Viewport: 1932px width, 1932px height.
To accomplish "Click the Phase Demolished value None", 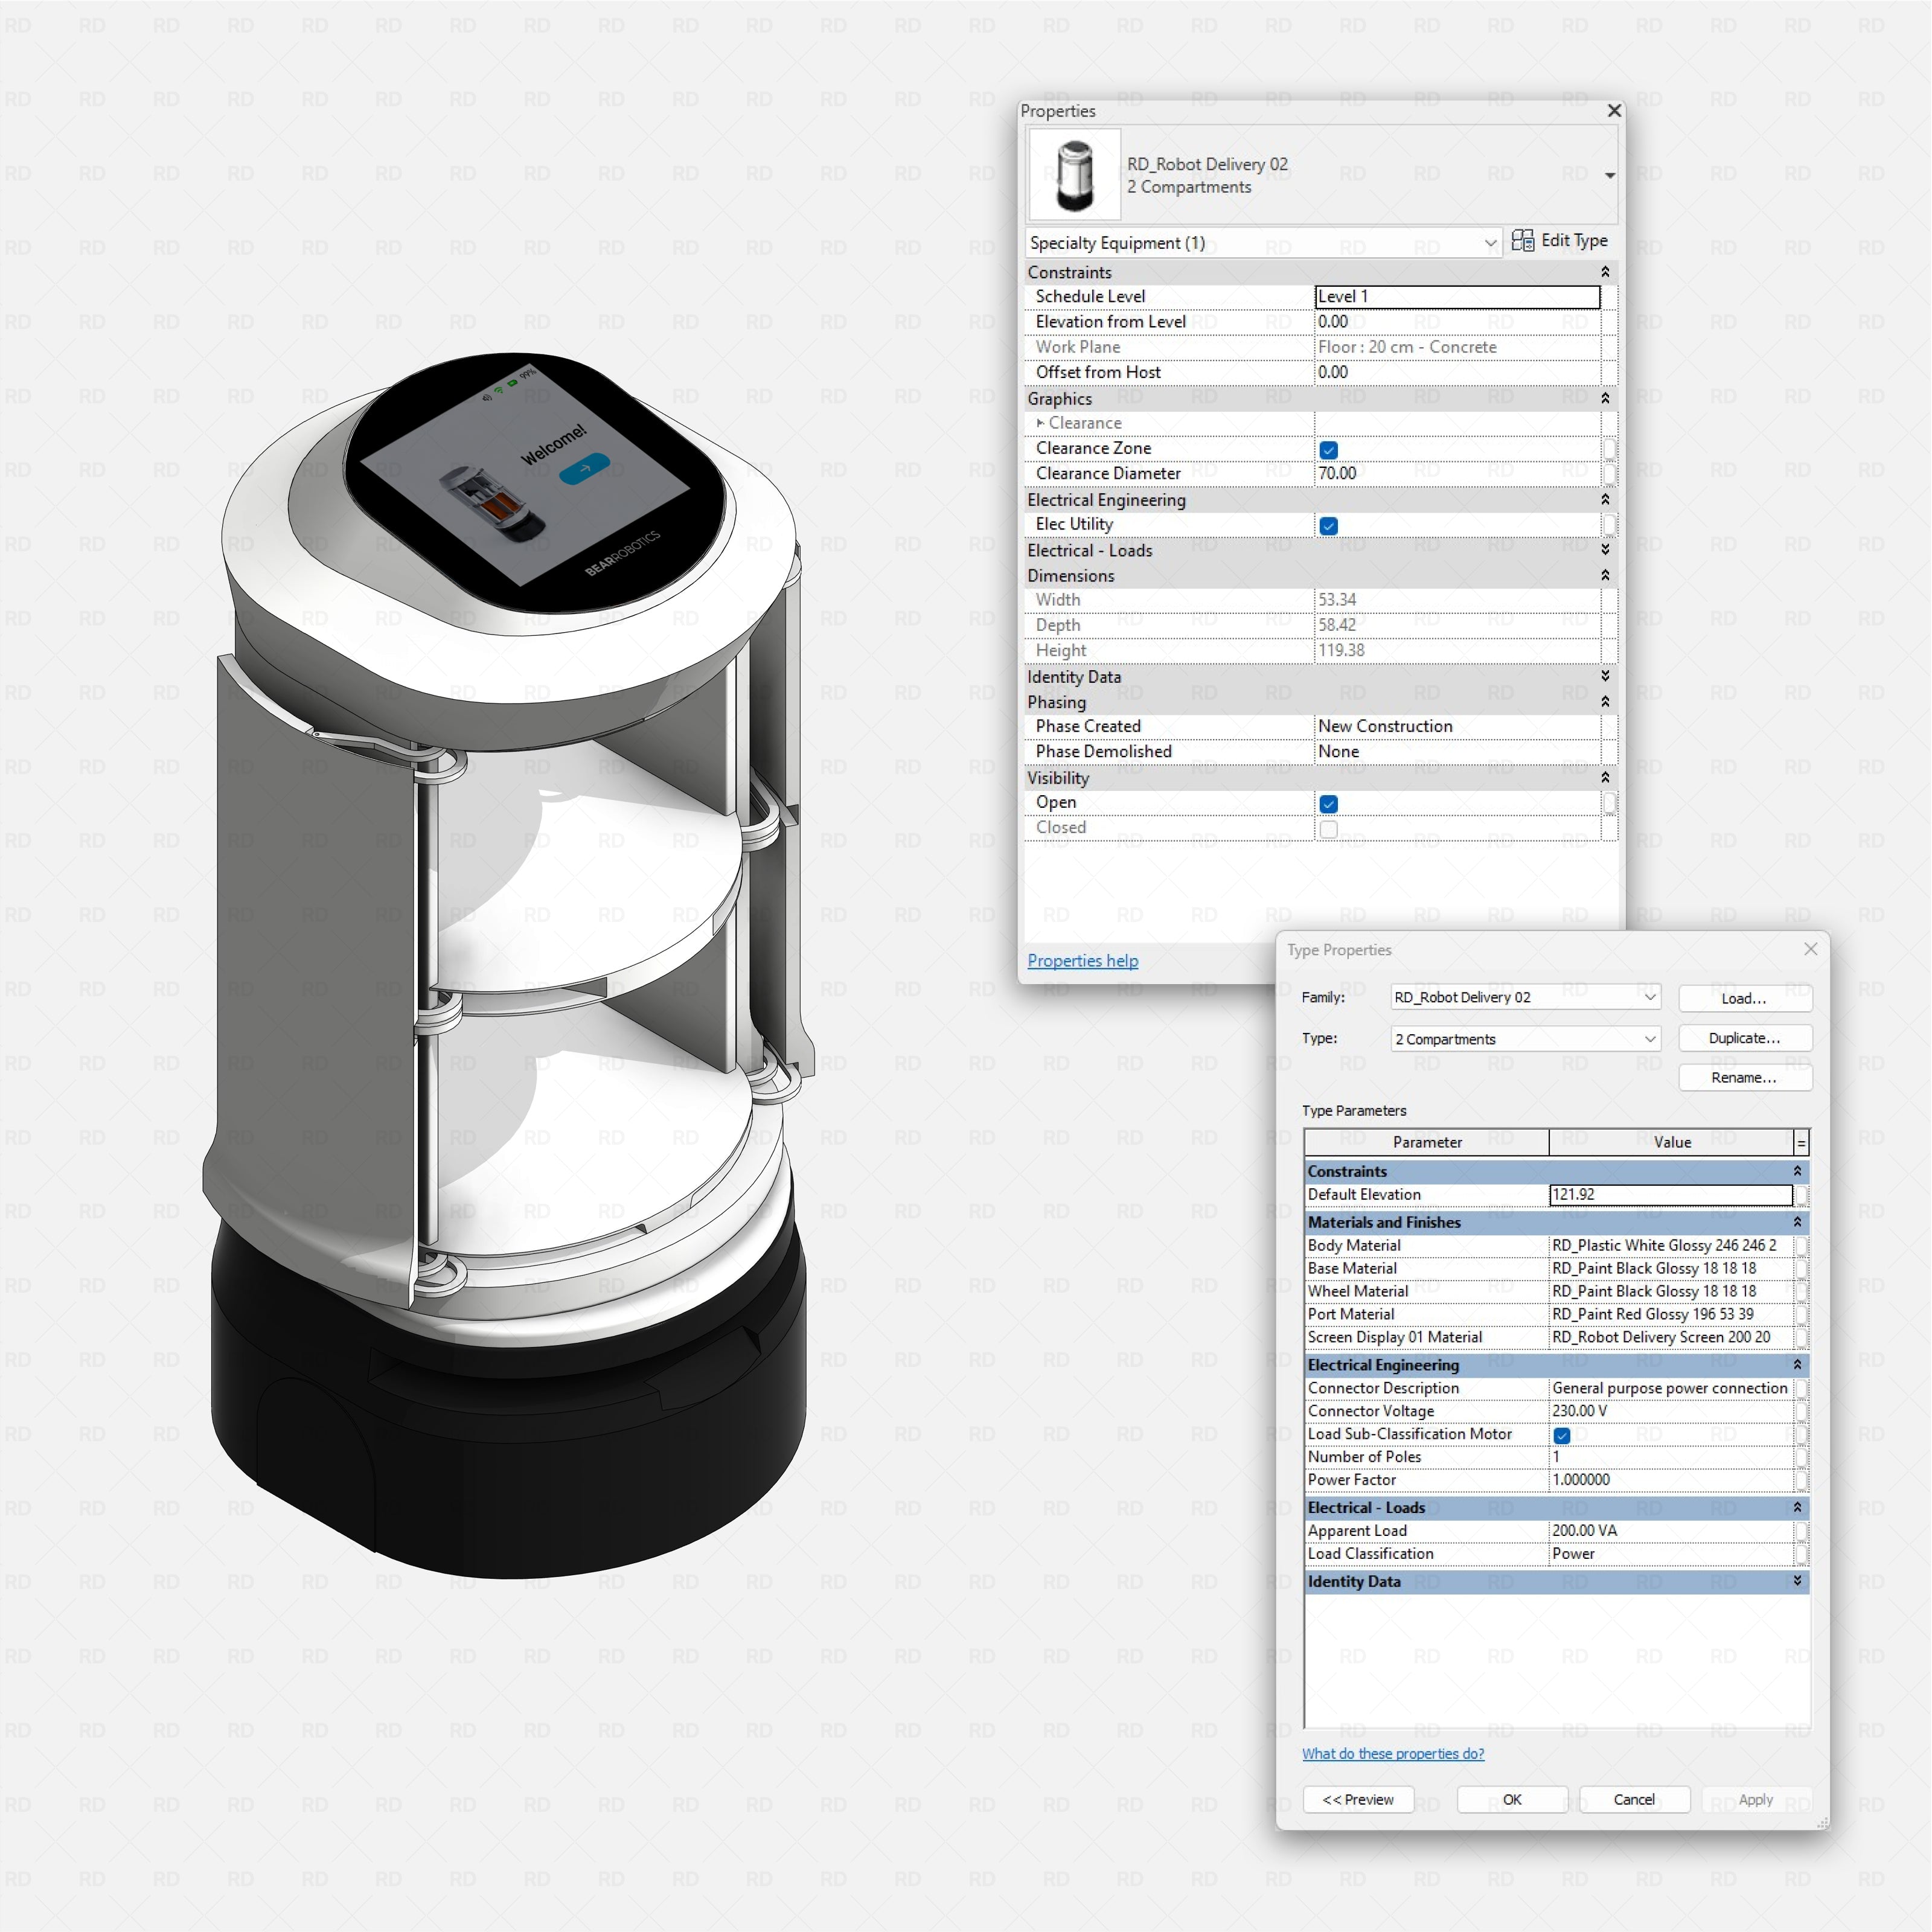I will [1457, 752].
